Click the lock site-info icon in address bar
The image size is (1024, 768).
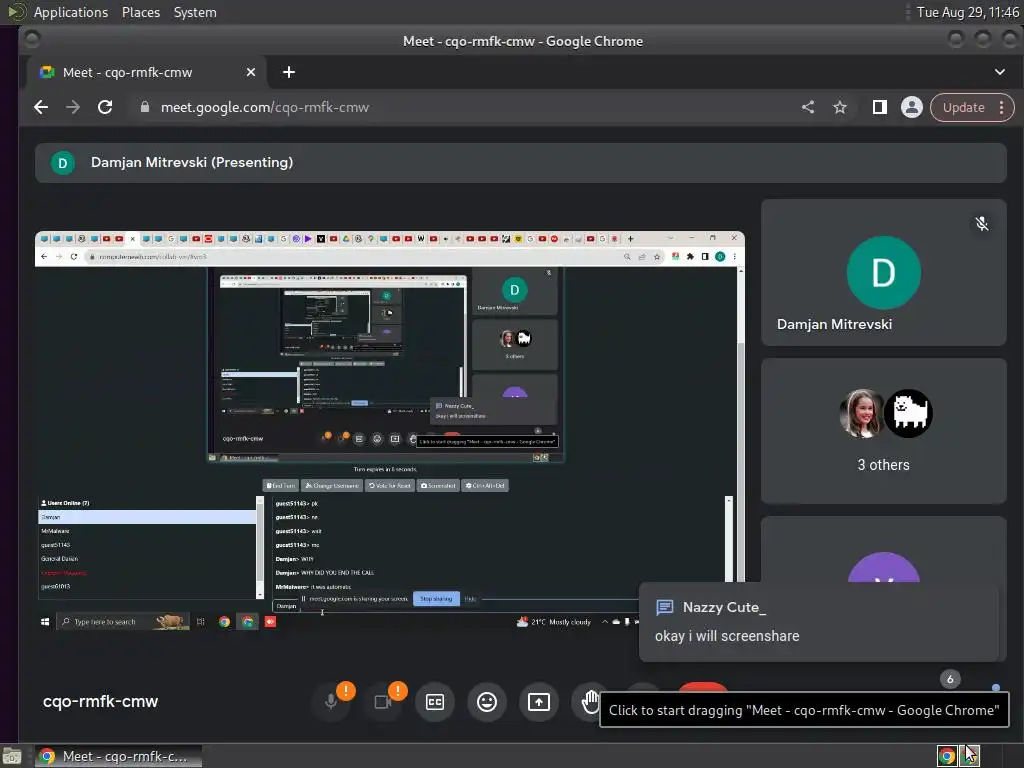(145, 107)
